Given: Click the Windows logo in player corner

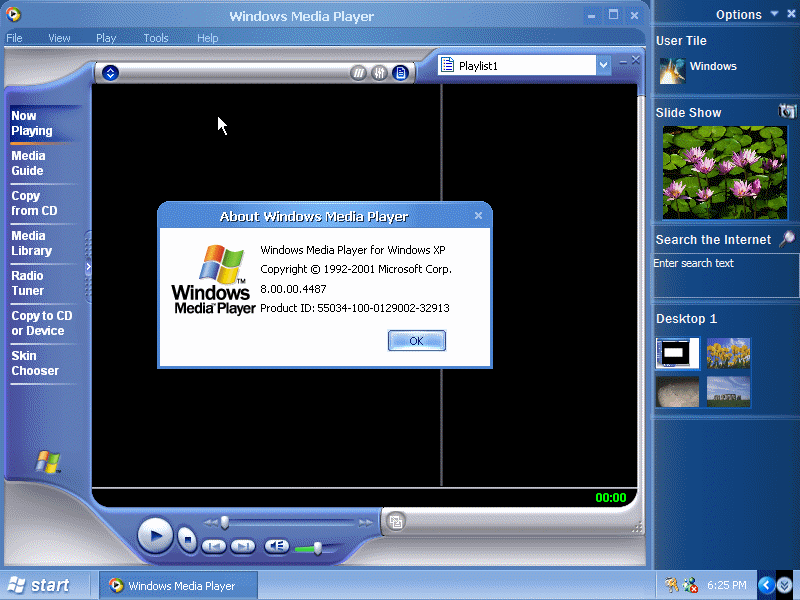Looking at the screenshot, I should tap(47, 462).
